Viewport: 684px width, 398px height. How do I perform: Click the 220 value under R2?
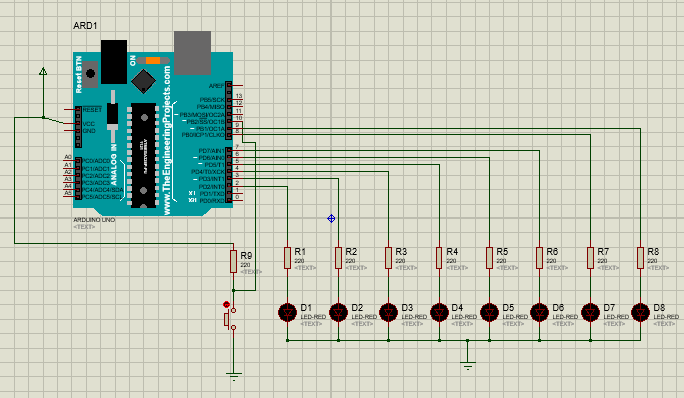point(350,261)
